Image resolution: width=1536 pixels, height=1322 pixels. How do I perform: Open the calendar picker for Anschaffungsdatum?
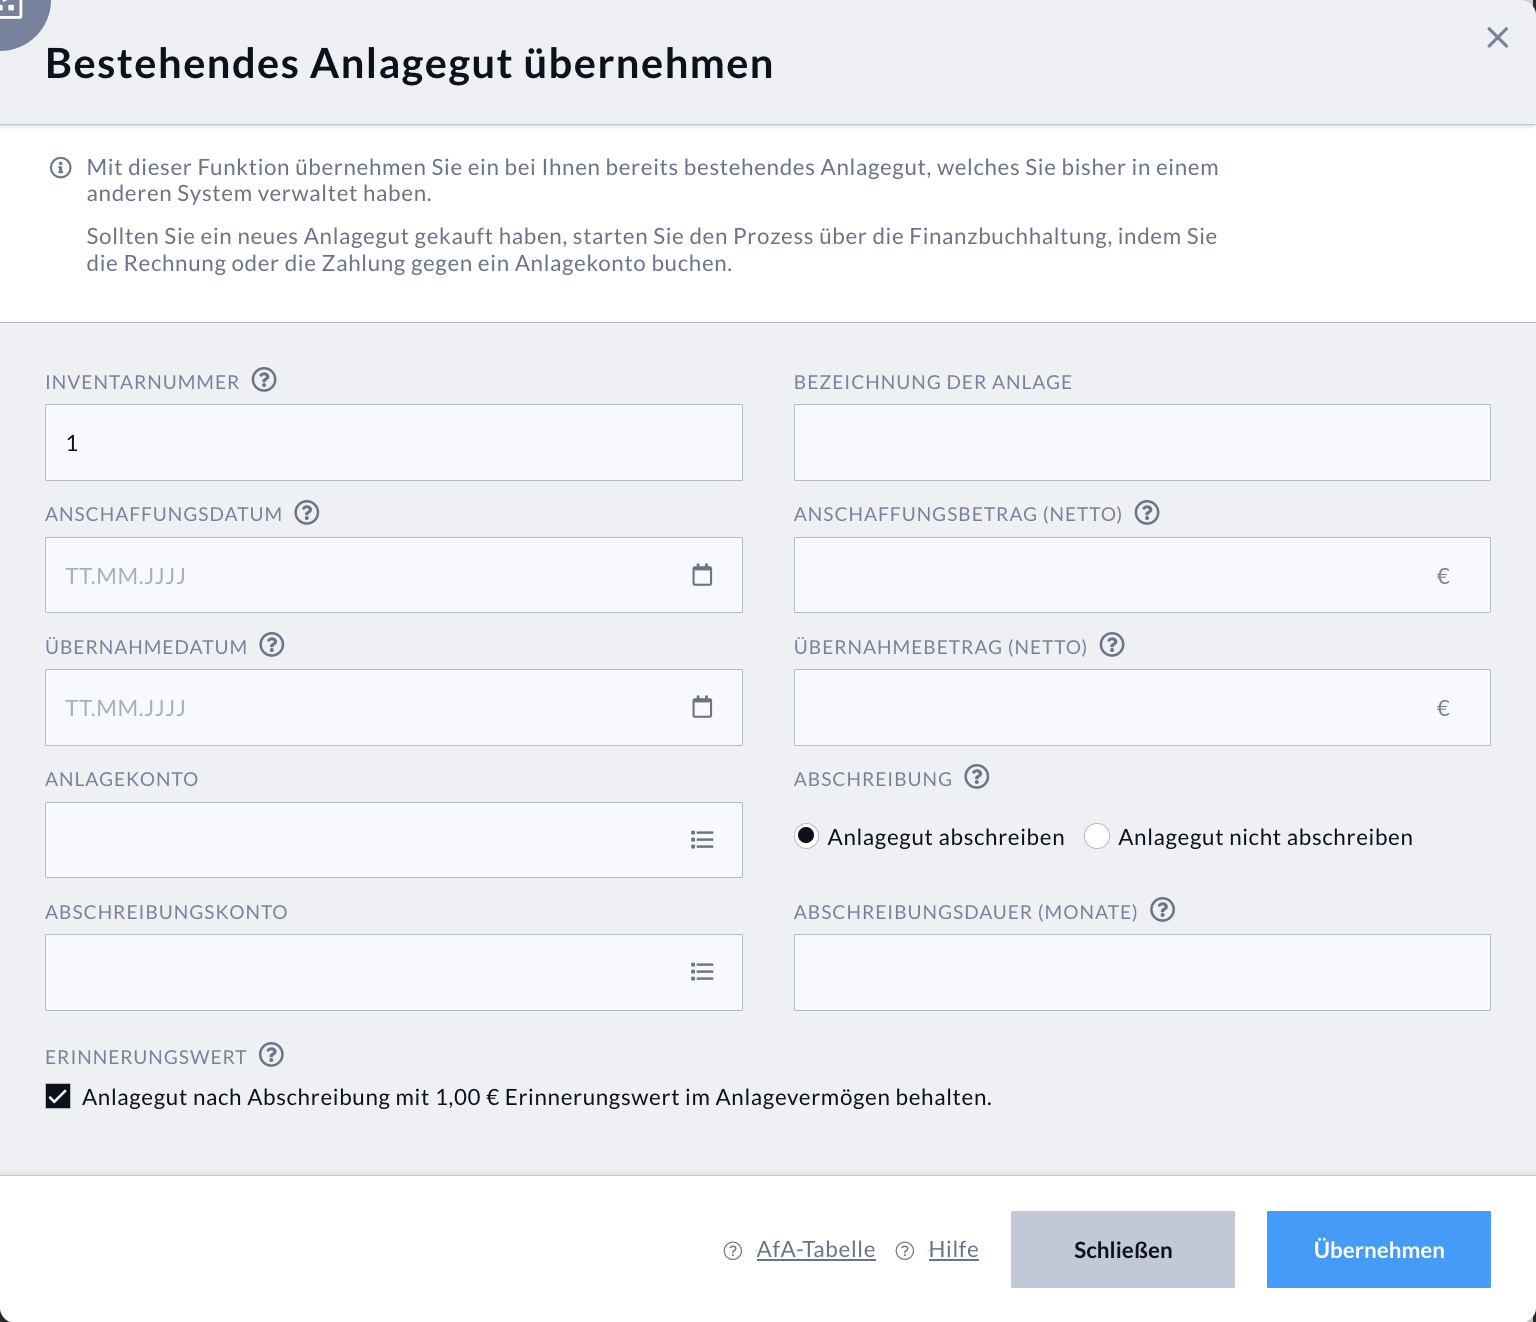pos(702,575)
